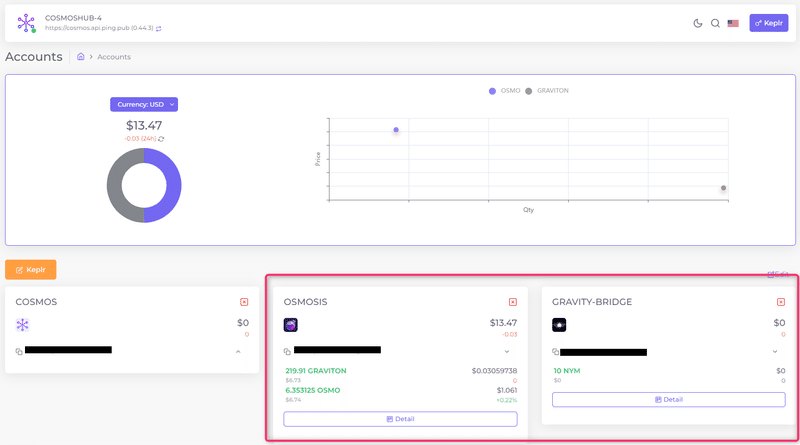This screenshot has height=445, width=800.
Task: Click the GRAVITY-BRIDGE card title
Action: [x=592, y=302]
